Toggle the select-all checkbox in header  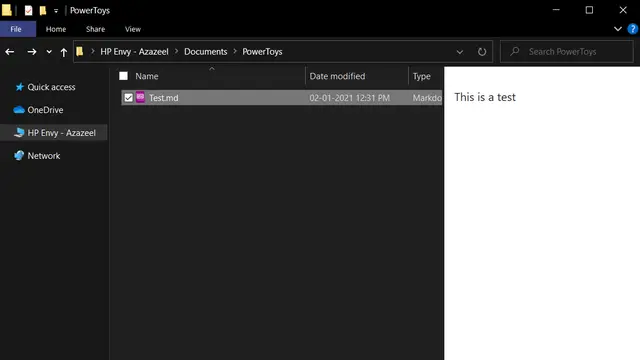click(123, 76)
